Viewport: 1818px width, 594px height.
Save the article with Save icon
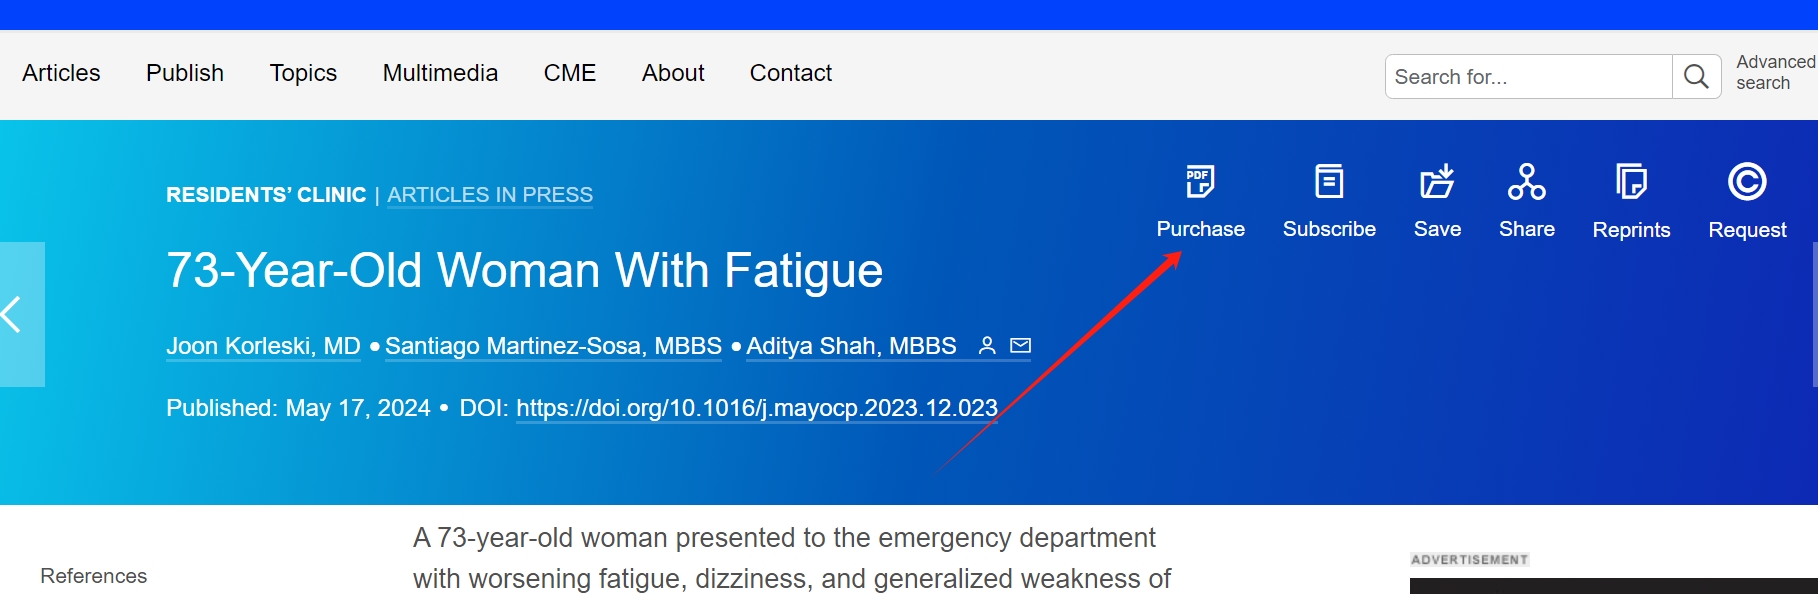[1437, 182]
